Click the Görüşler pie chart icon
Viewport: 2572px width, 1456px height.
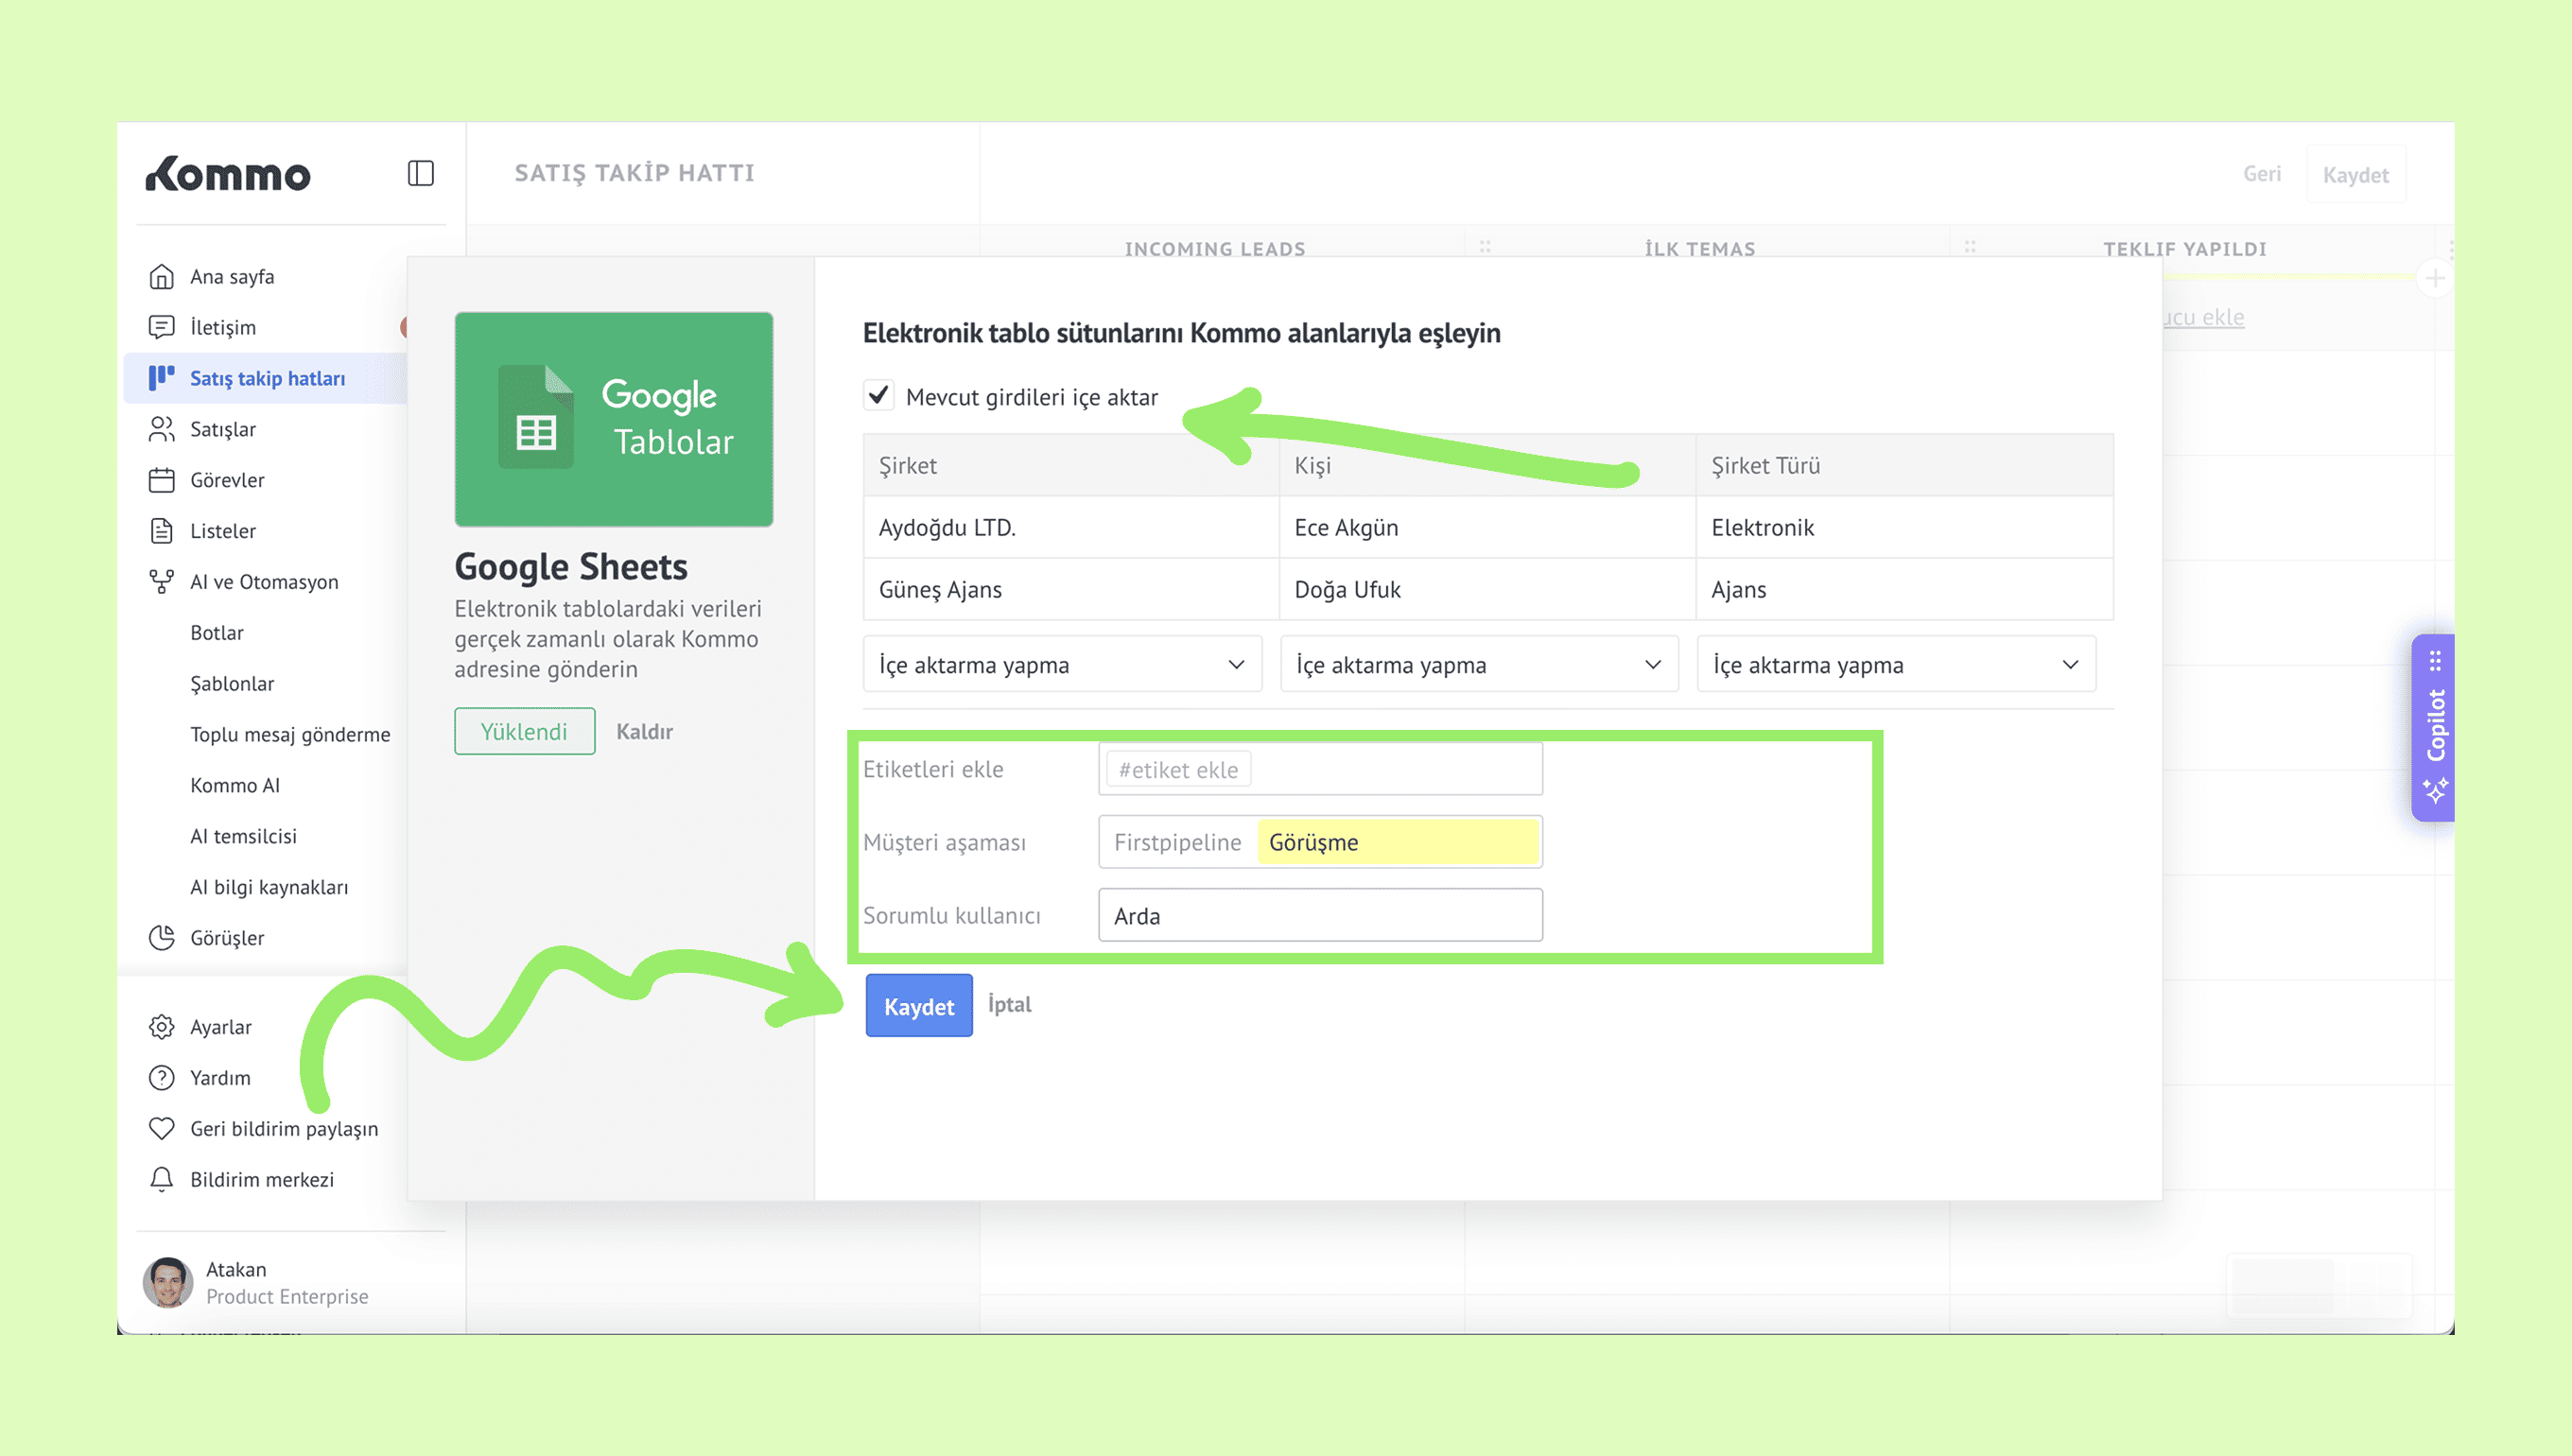tap(161, 938)
